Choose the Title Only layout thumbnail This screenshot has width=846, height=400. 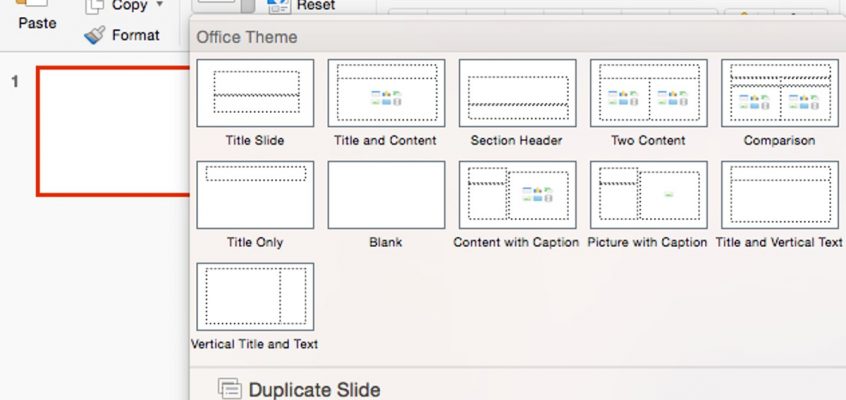(x=255, y=195)
